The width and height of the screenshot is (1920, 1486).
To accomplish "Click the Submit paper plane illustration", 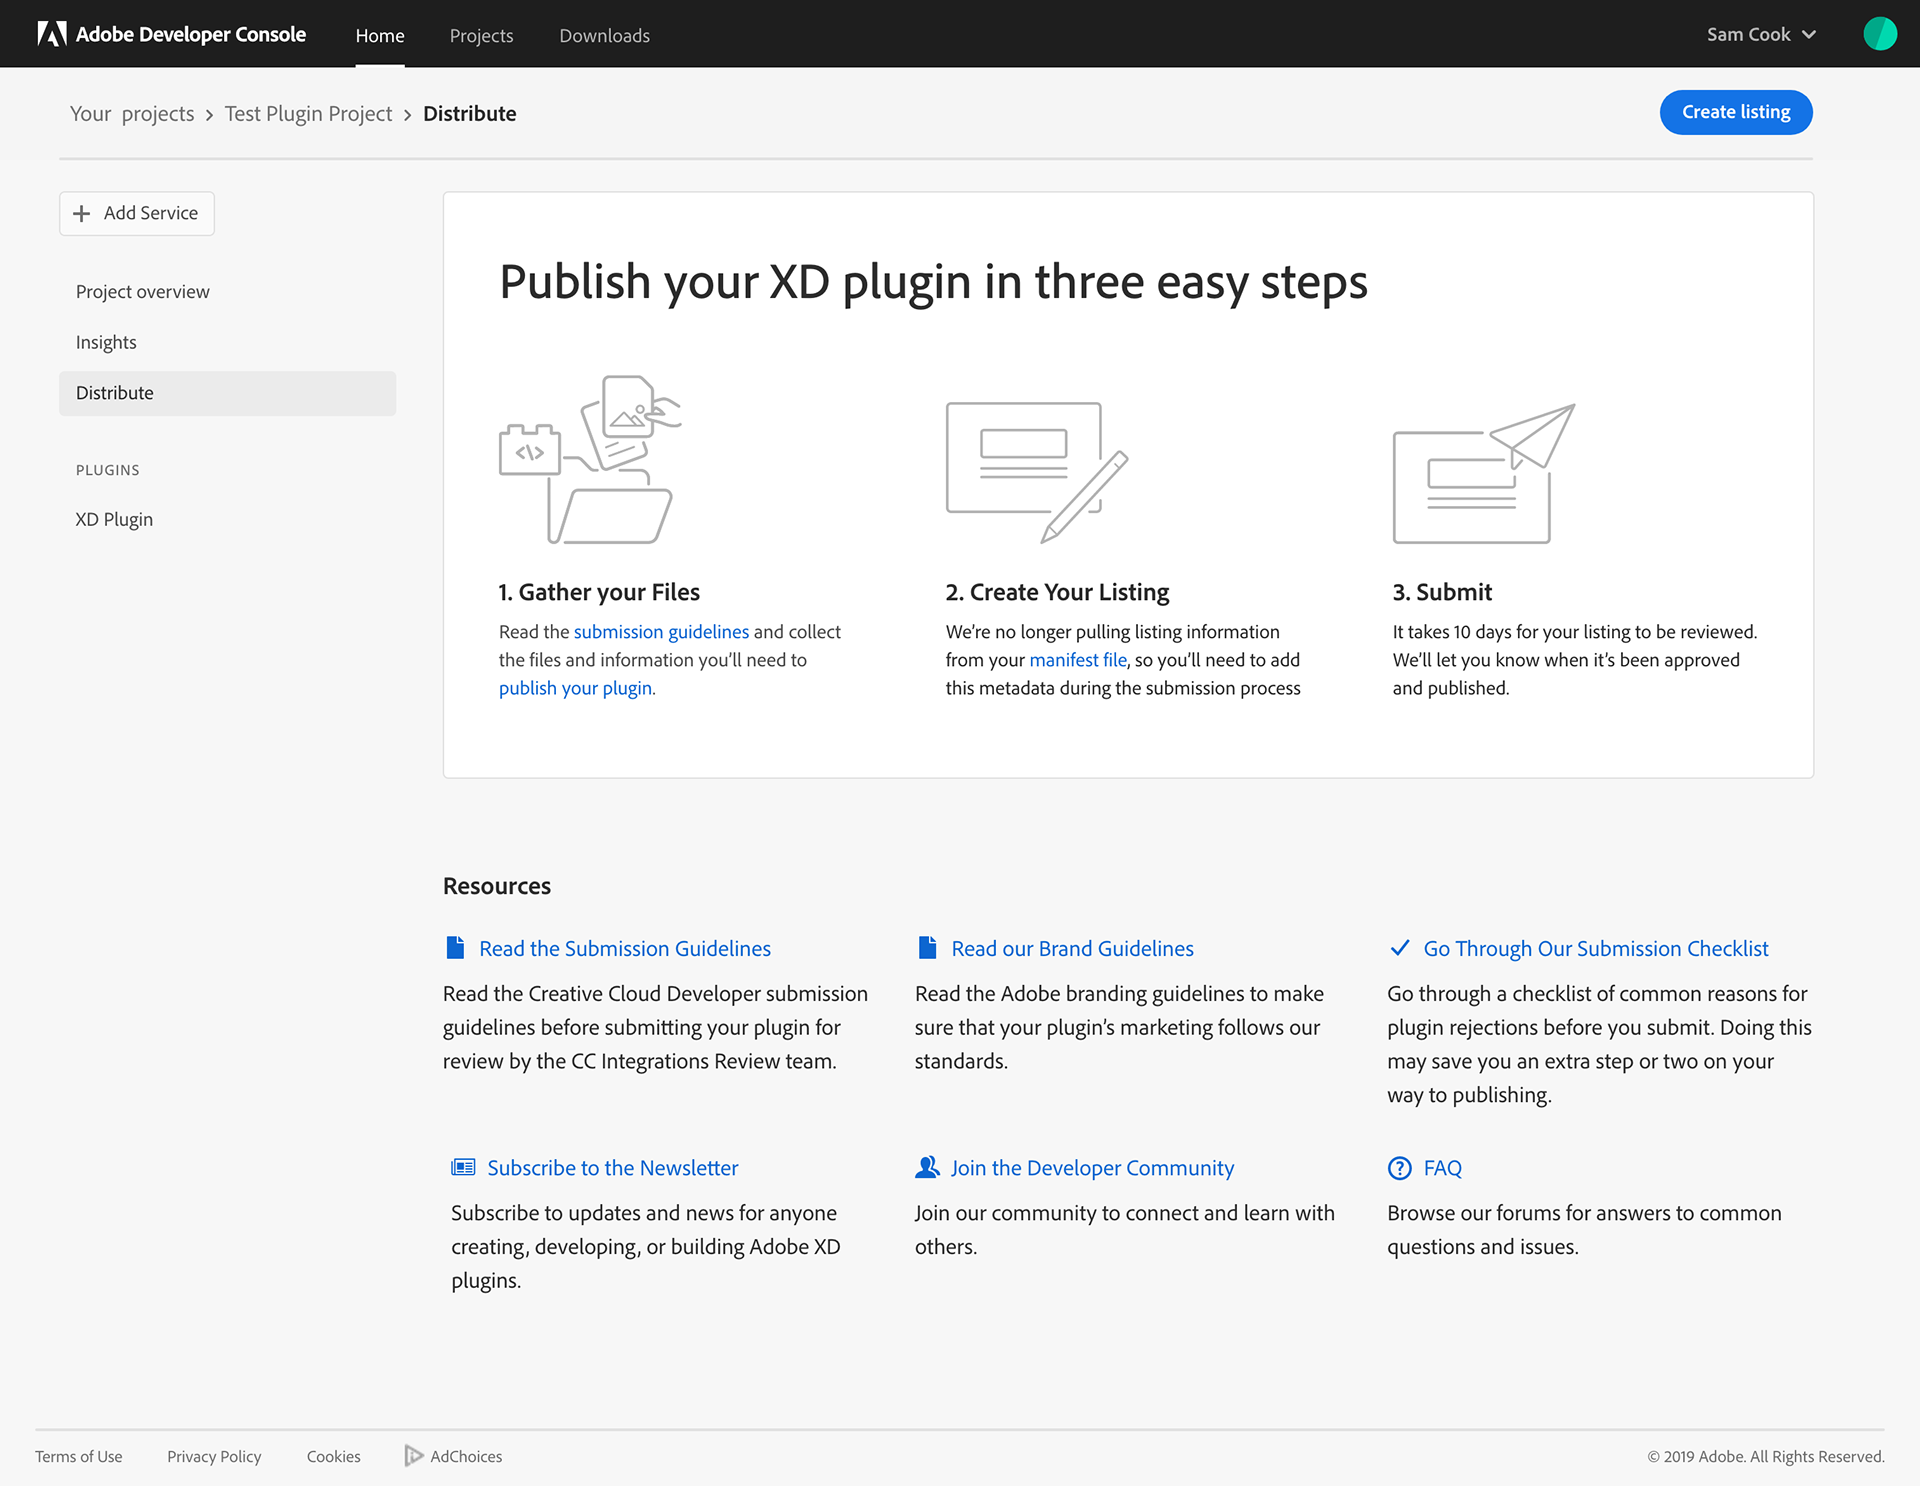I will point(1484,473).
